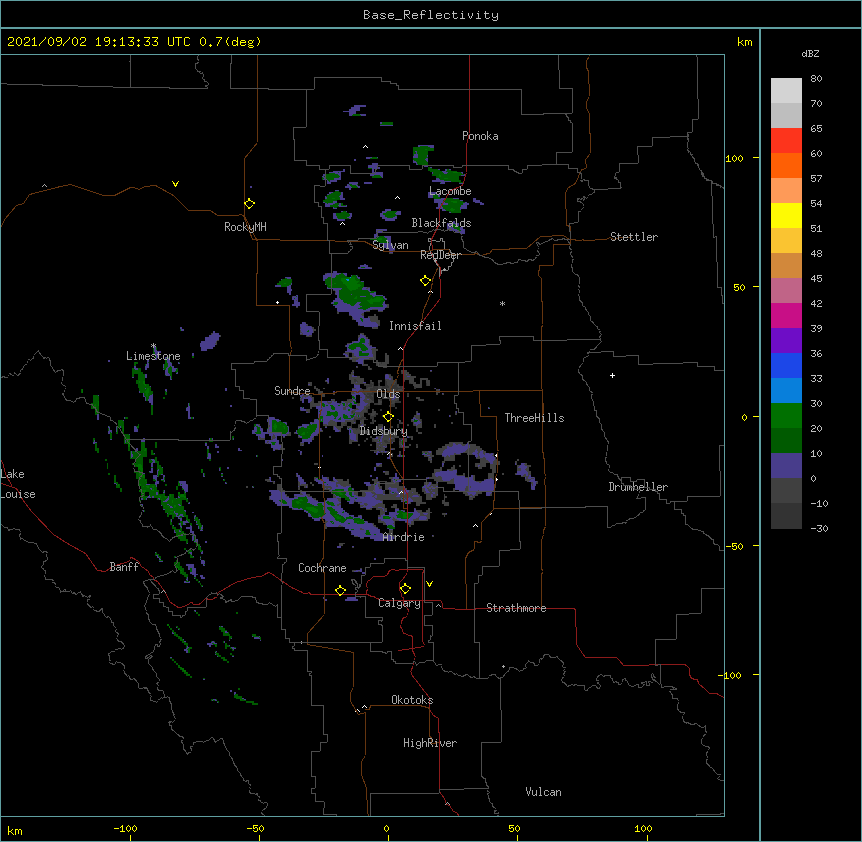Screen dimensions: 862x842
Task: Choose the royal blue 33-36 dBZ legend color
Action: tap(786, 365)
